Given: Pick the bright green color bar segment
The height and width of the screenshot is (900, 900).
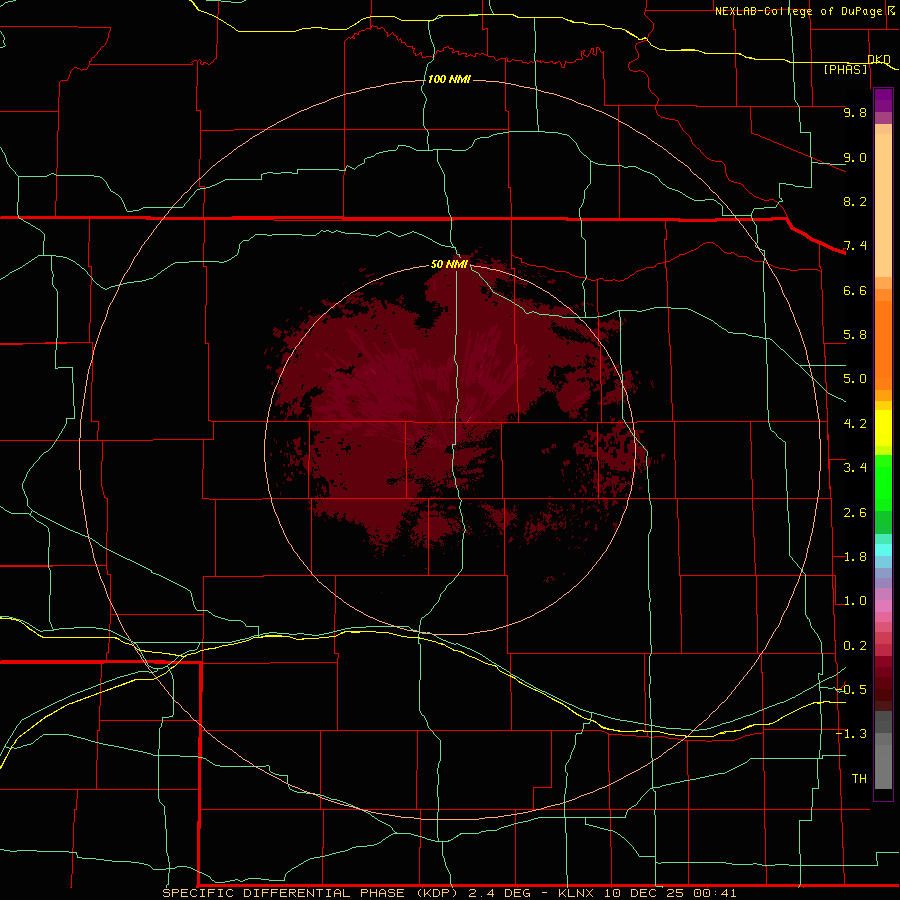Looking at the screenshot, I should [x=883, y=483].
